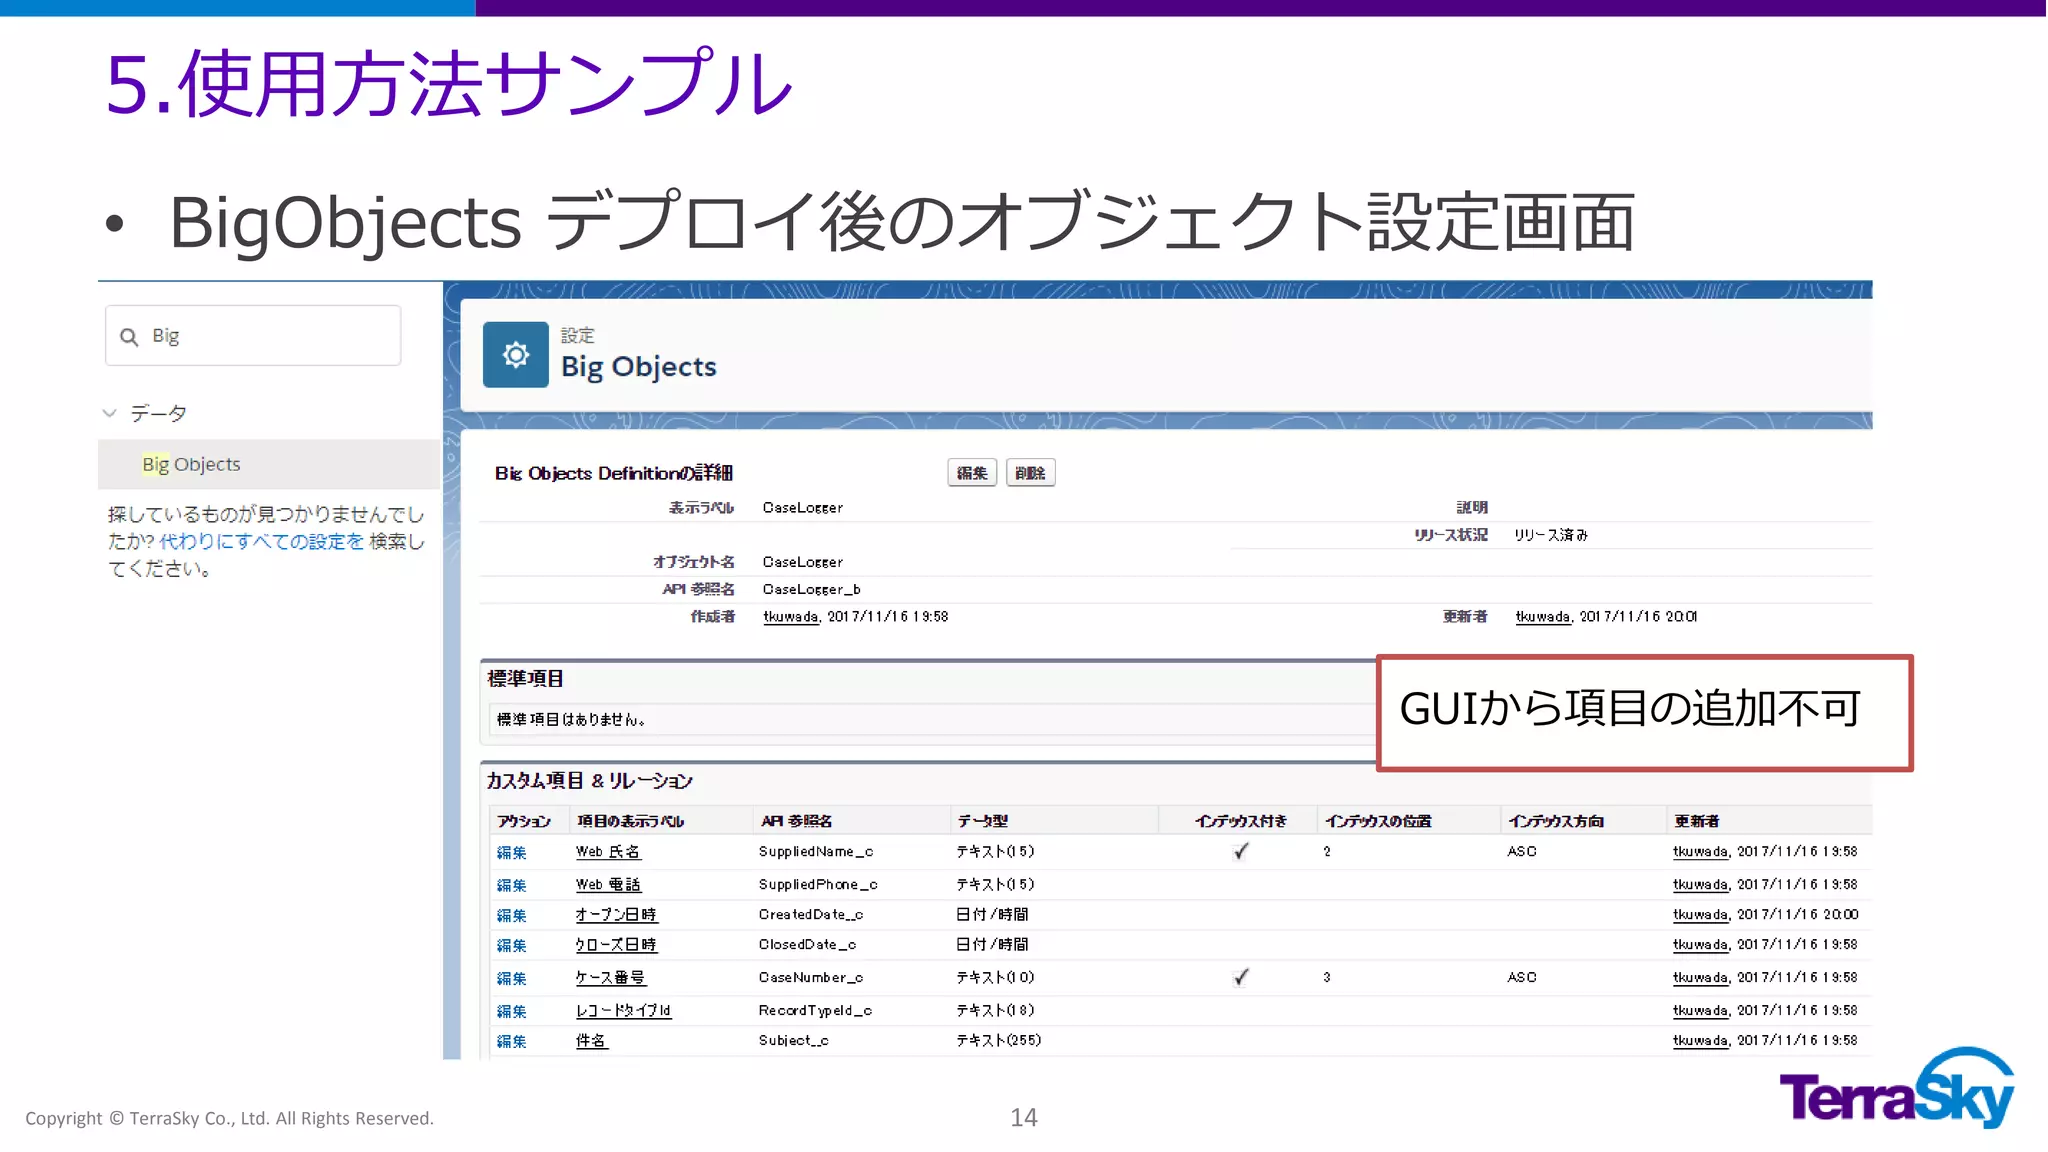
Task: Collapse the データ section chevron
Action: pos(110,413)
